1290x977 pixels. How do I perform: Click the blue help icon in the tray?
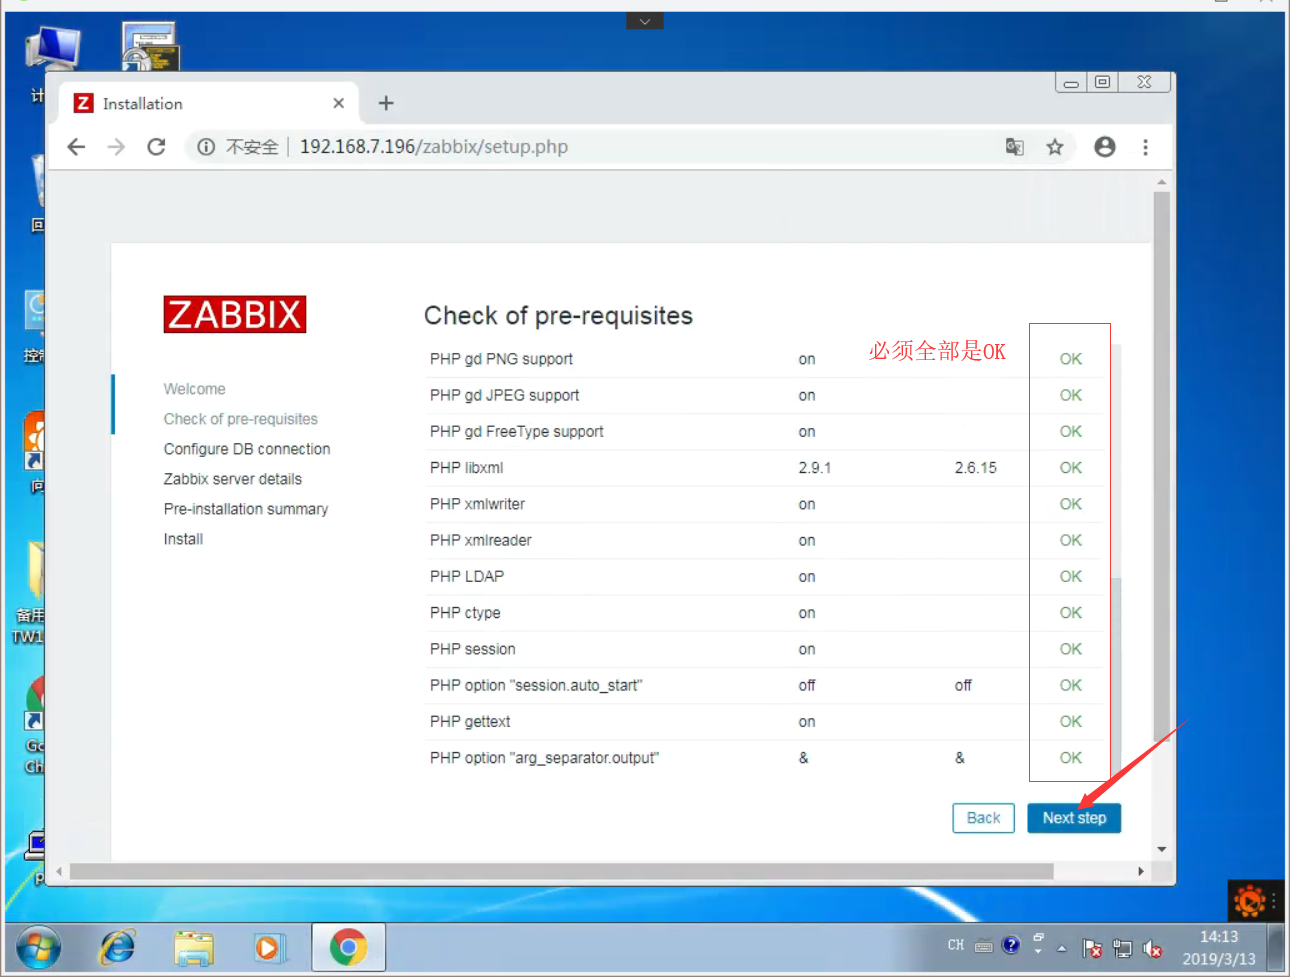[1011, 944]
